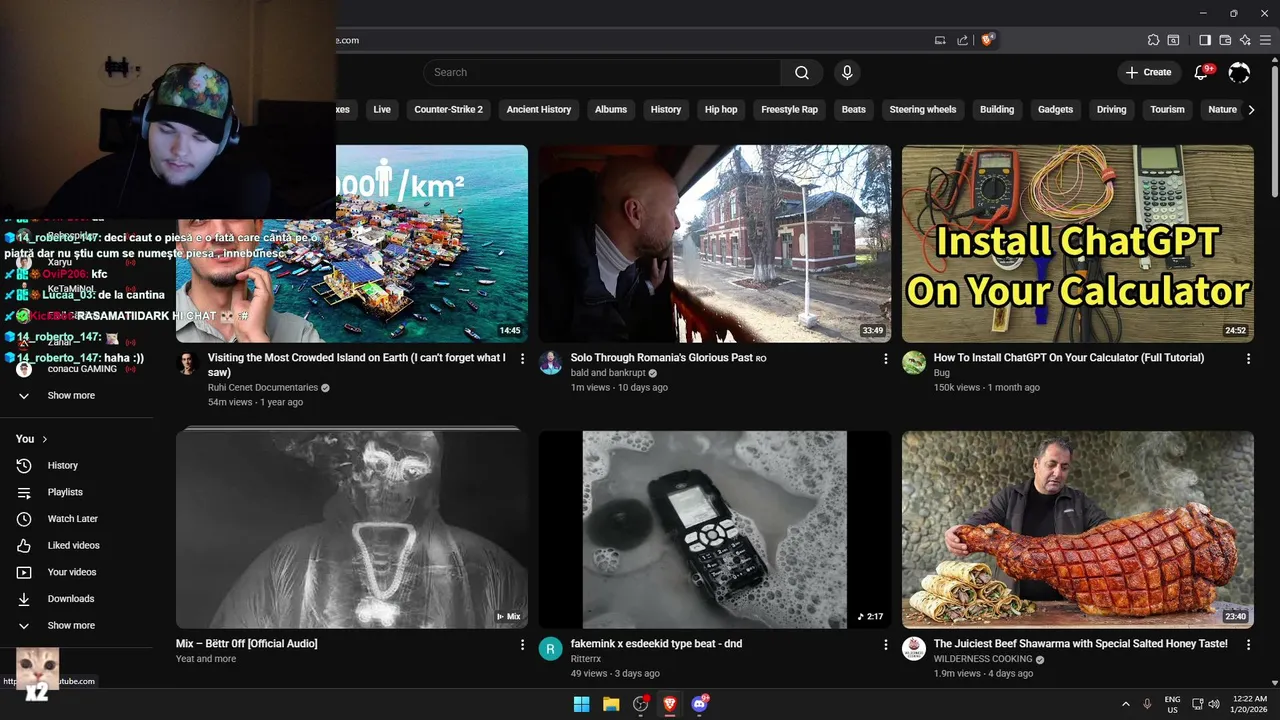Screen dimensions: 1280x720
Task: Open the browser extensions puzzle icon
Action: point(1153,40)
